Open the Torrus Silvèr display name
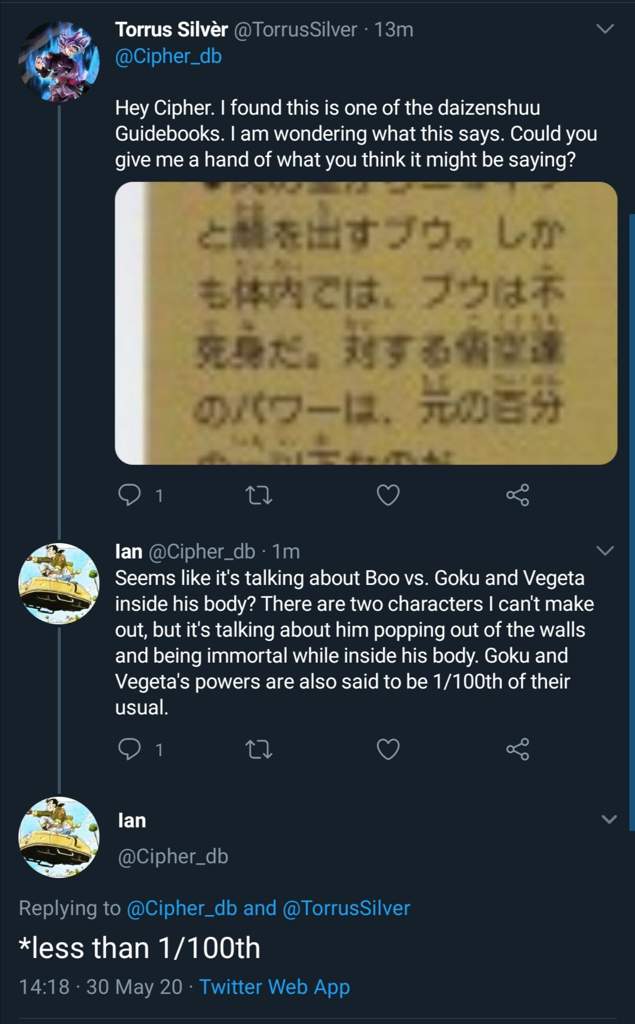635x1024 pixels. [169, 29]
